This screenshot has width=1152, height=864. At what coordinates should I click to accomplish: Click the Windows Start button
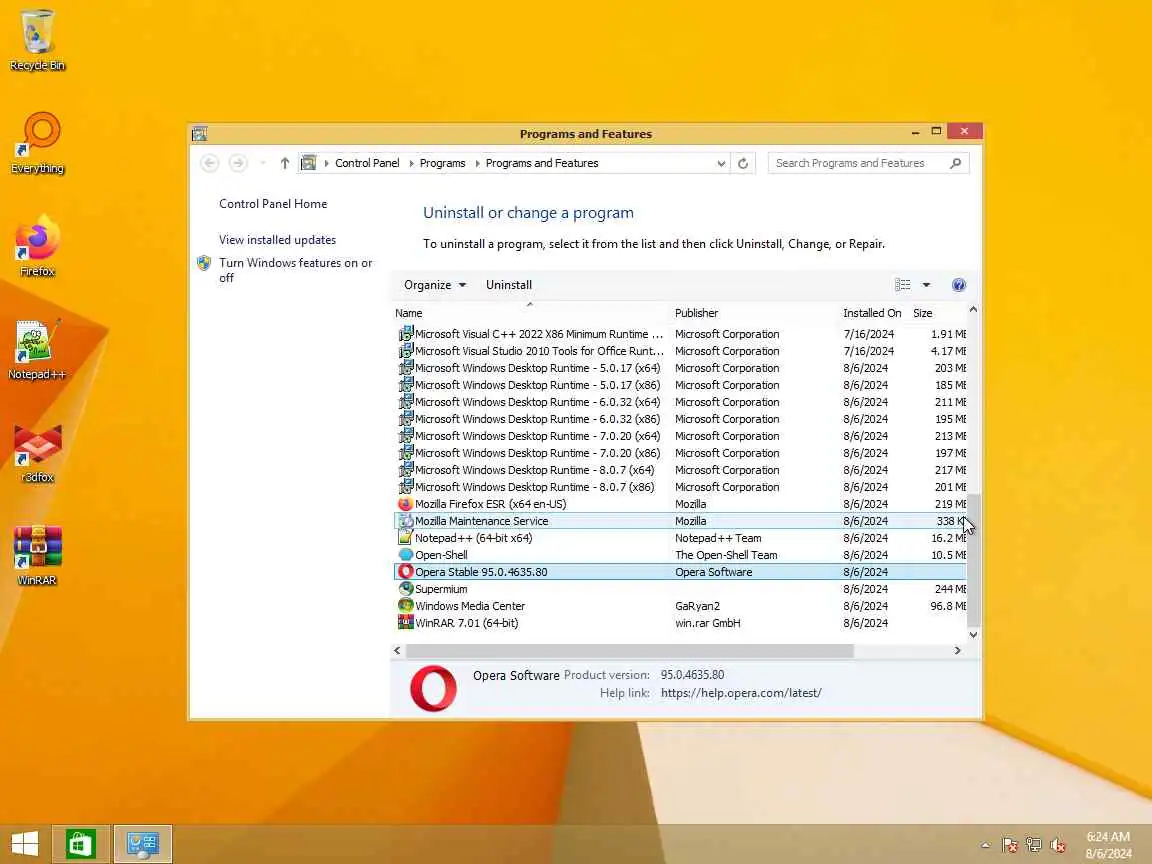(25, 843)
